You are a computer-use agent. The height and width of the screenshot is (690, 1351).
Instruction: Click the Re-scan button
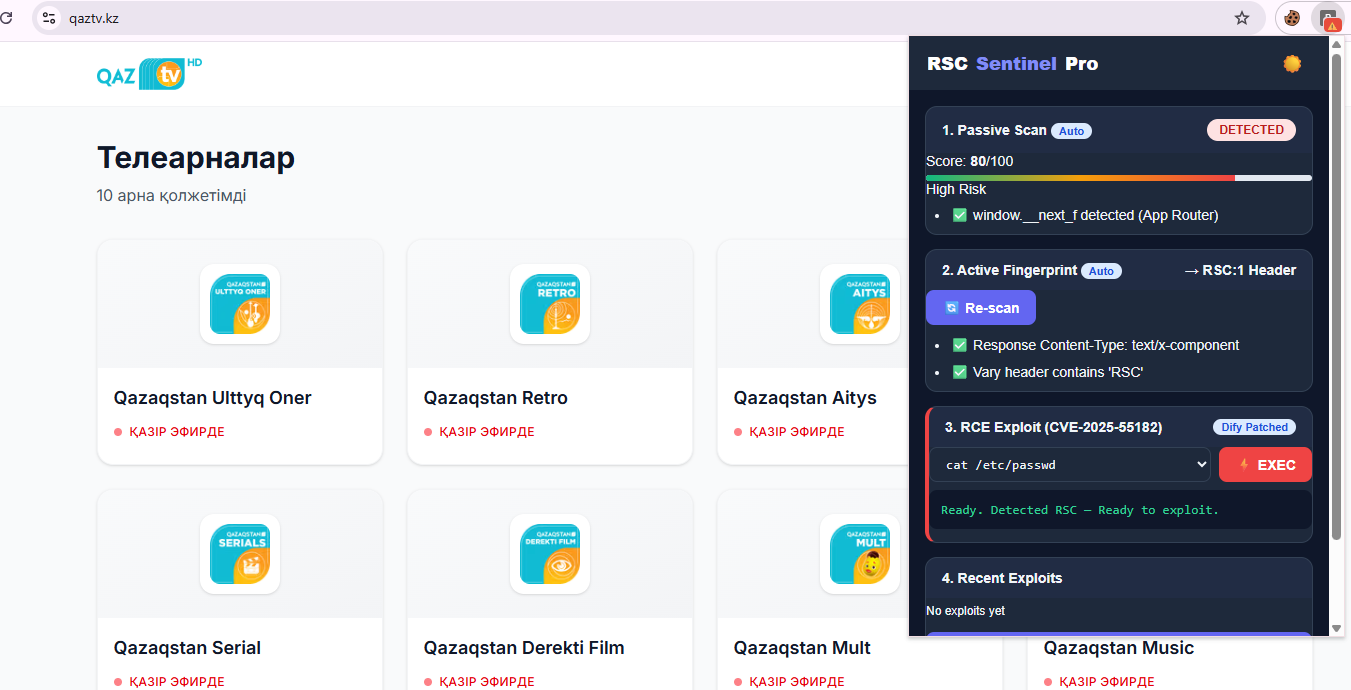[981, 308]
